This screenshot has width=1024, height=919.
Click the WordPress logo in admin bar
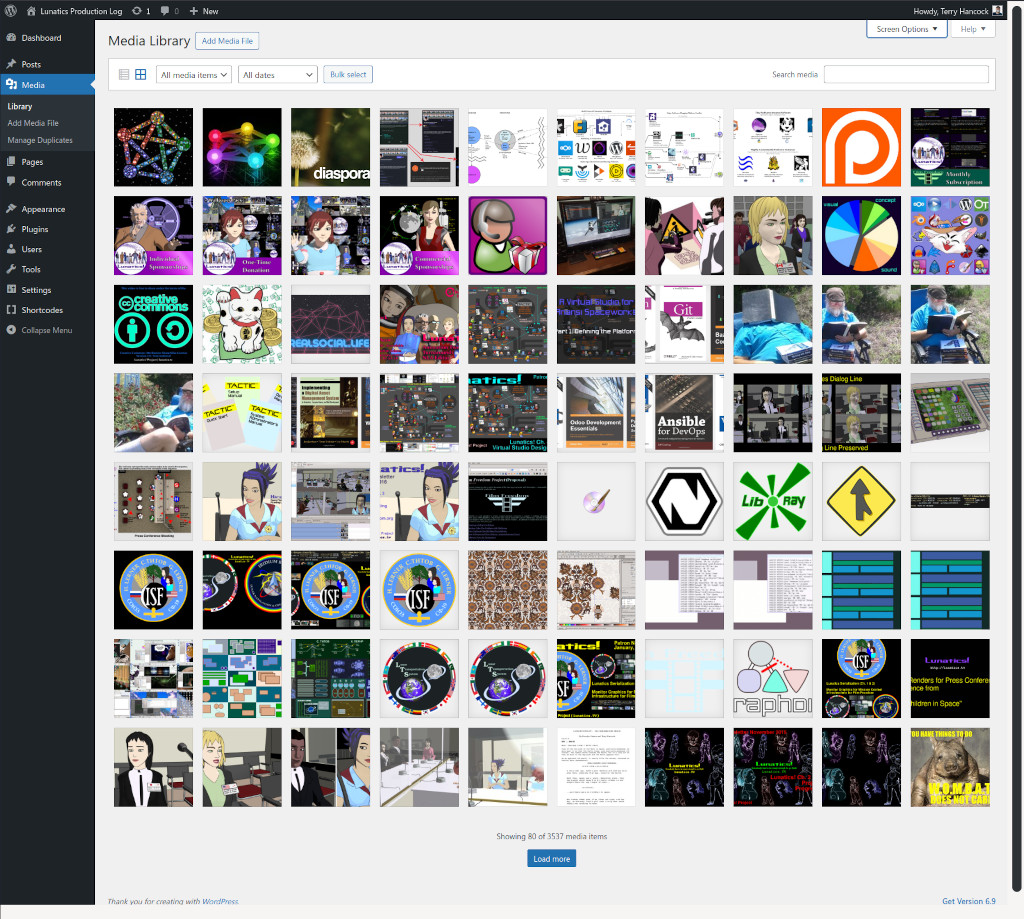11,11
